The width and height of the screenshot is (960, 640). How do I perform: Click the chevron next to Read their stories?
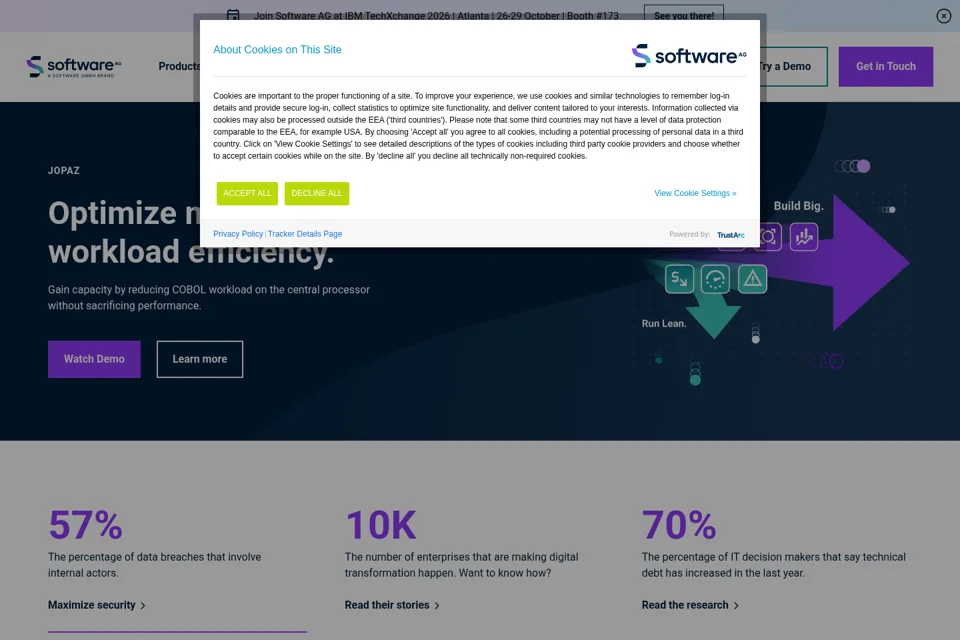(437, 606)
